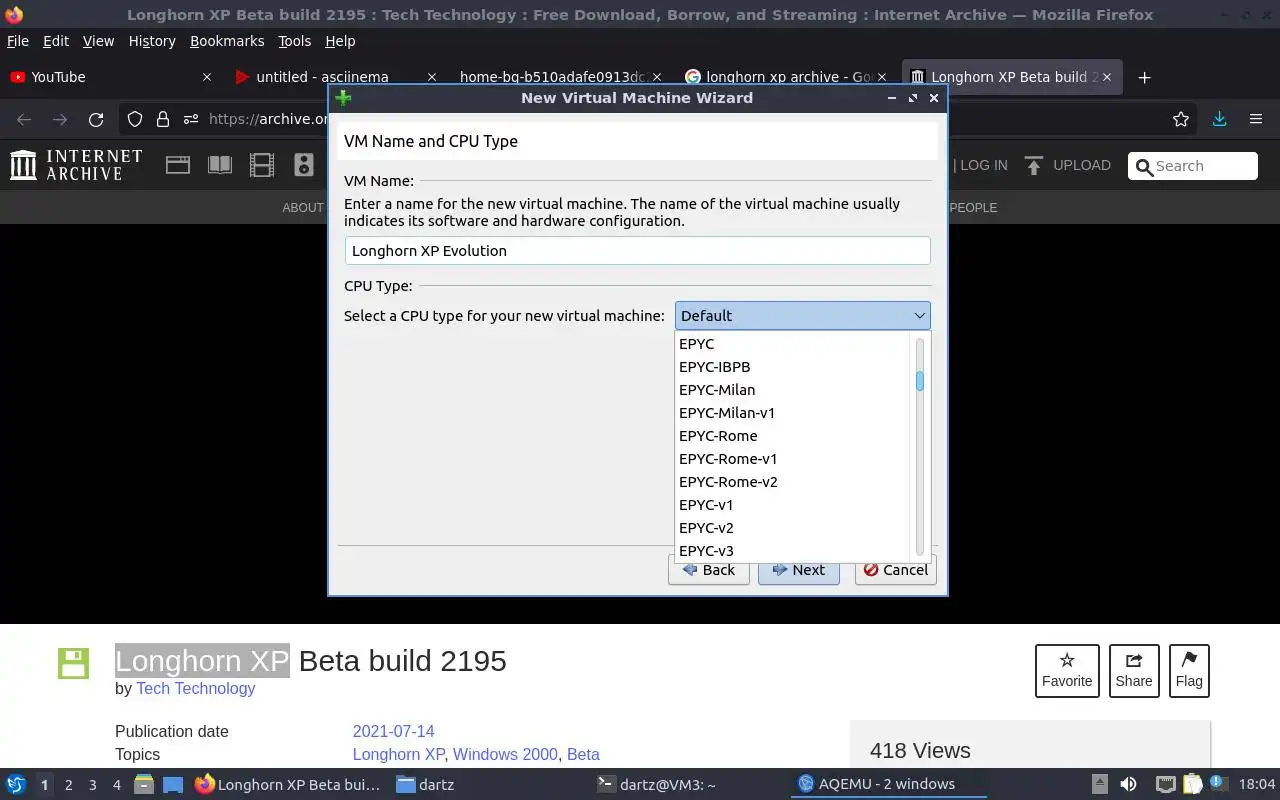
Task: Open Firefox Tools menu
Action: tap(295, 41)
